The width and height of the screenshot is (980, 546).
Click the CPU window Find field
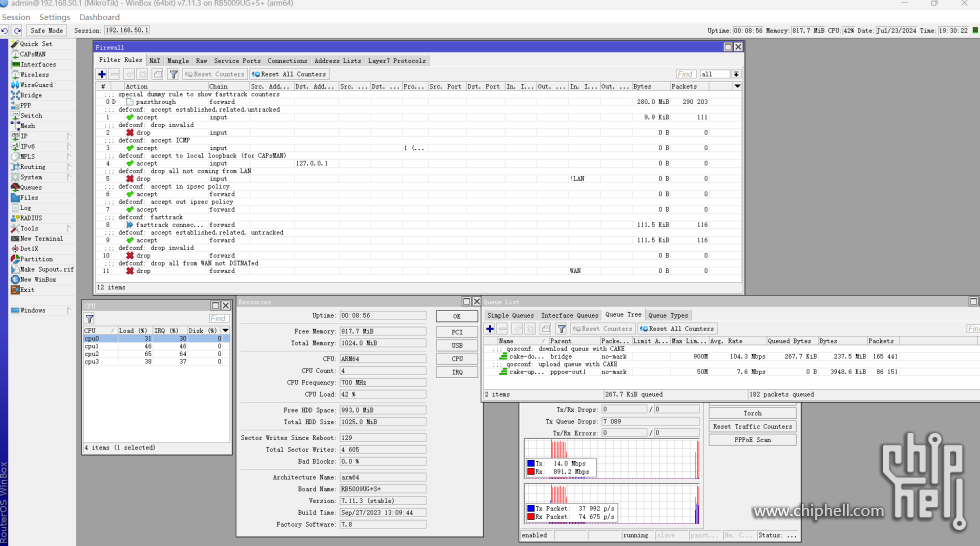(218, 319)
